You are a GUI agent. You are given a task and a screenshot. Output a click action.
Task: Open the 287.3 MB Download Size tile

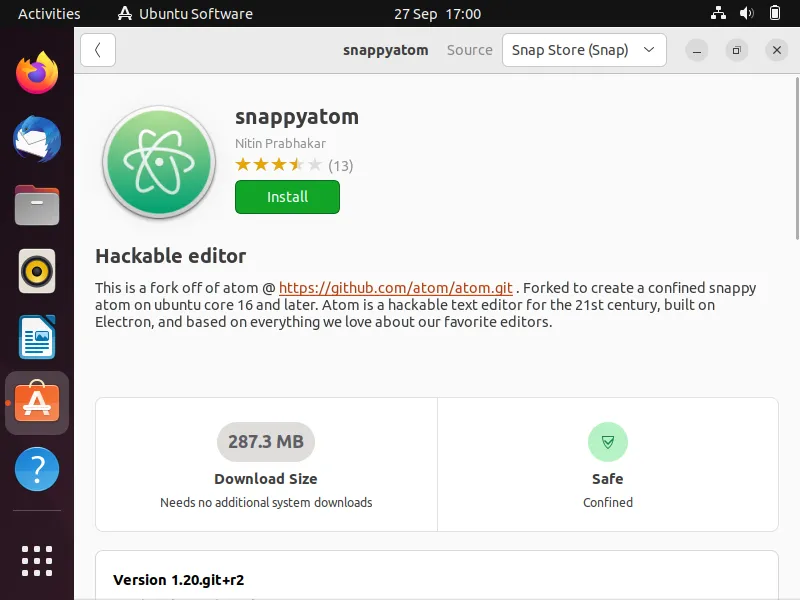266,464
